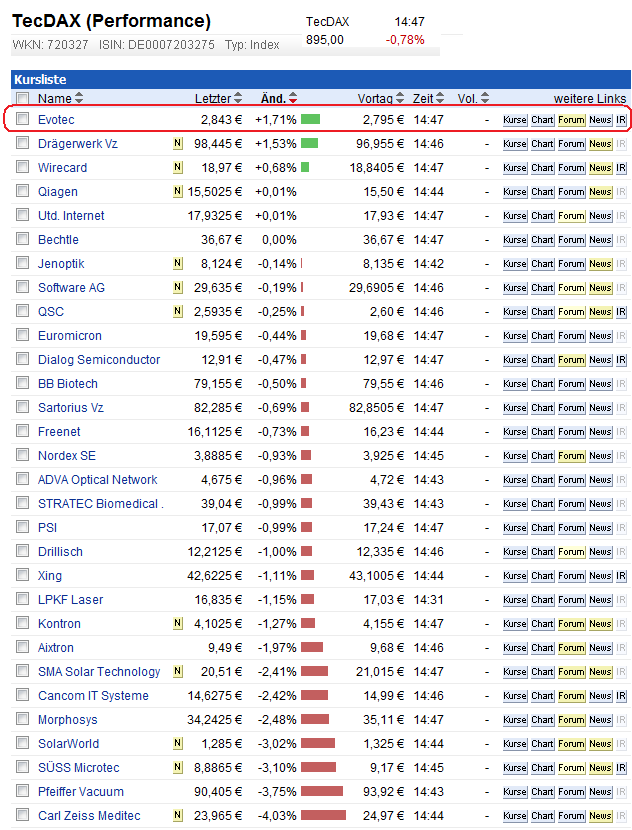Open News button for Xing
632x830 pixels.
600,576
